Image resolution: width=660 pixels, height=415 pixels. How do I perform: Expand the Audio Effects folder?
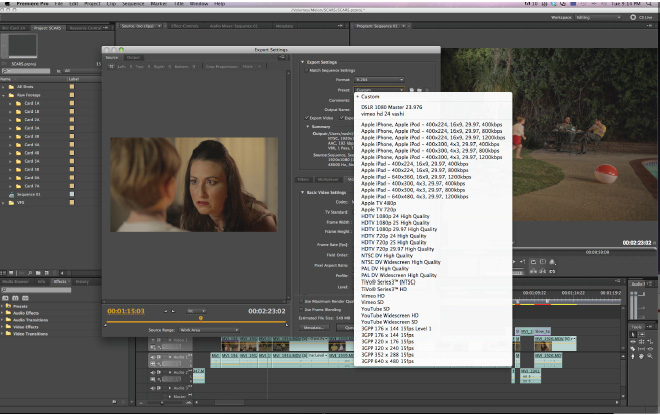[3, 313]
